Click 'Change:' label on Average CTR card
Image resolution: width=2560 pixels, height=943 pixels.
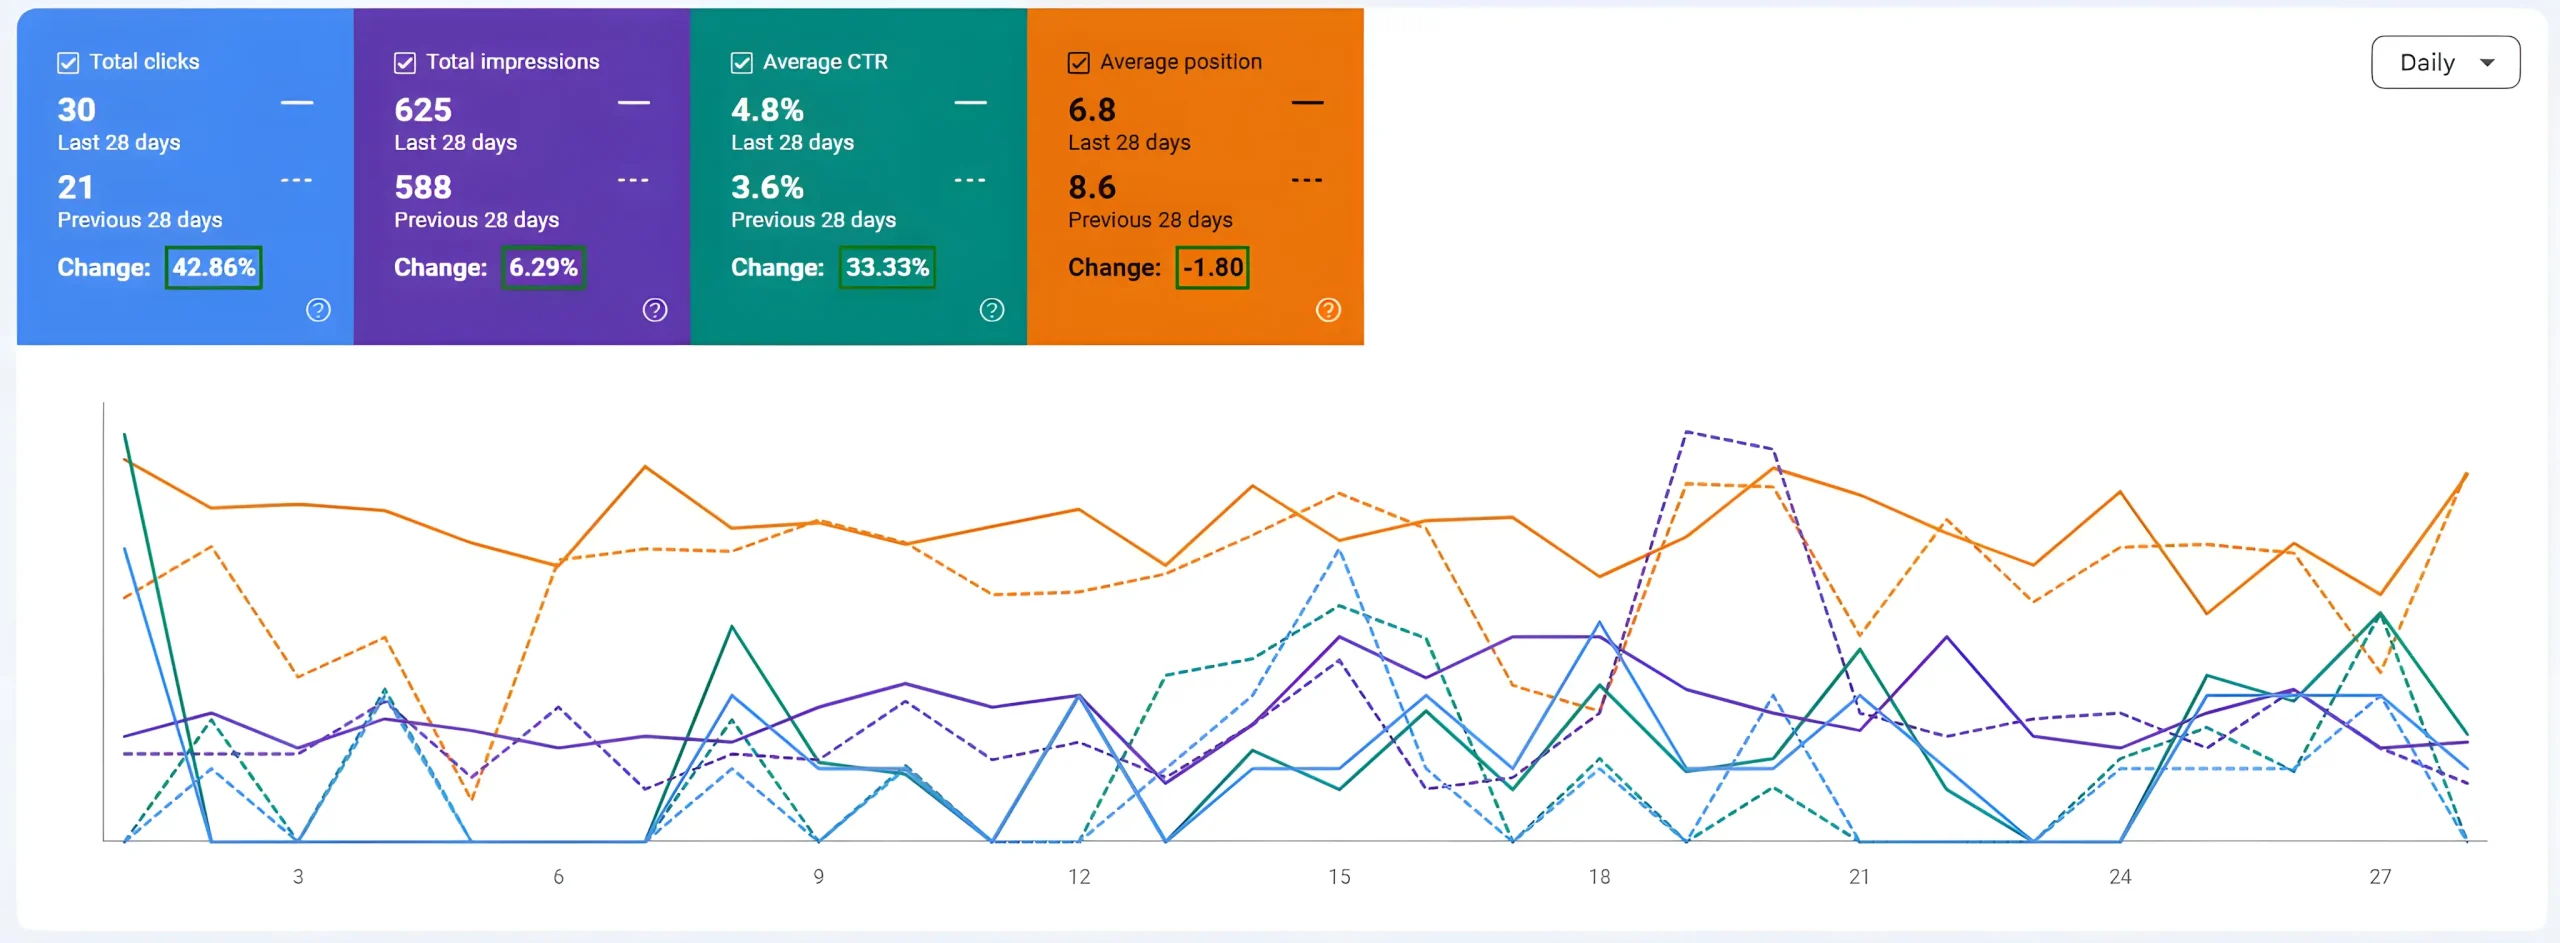pos(778,268)
